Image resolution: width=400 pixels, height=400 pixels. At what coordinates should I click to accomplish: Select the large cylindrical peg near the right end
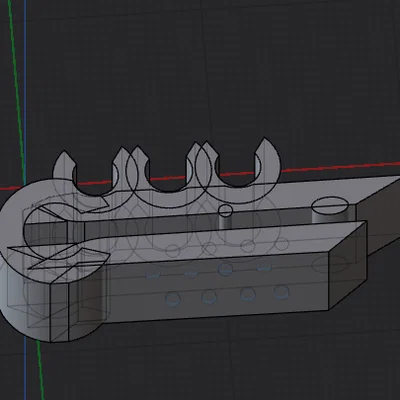coord(331,210)
